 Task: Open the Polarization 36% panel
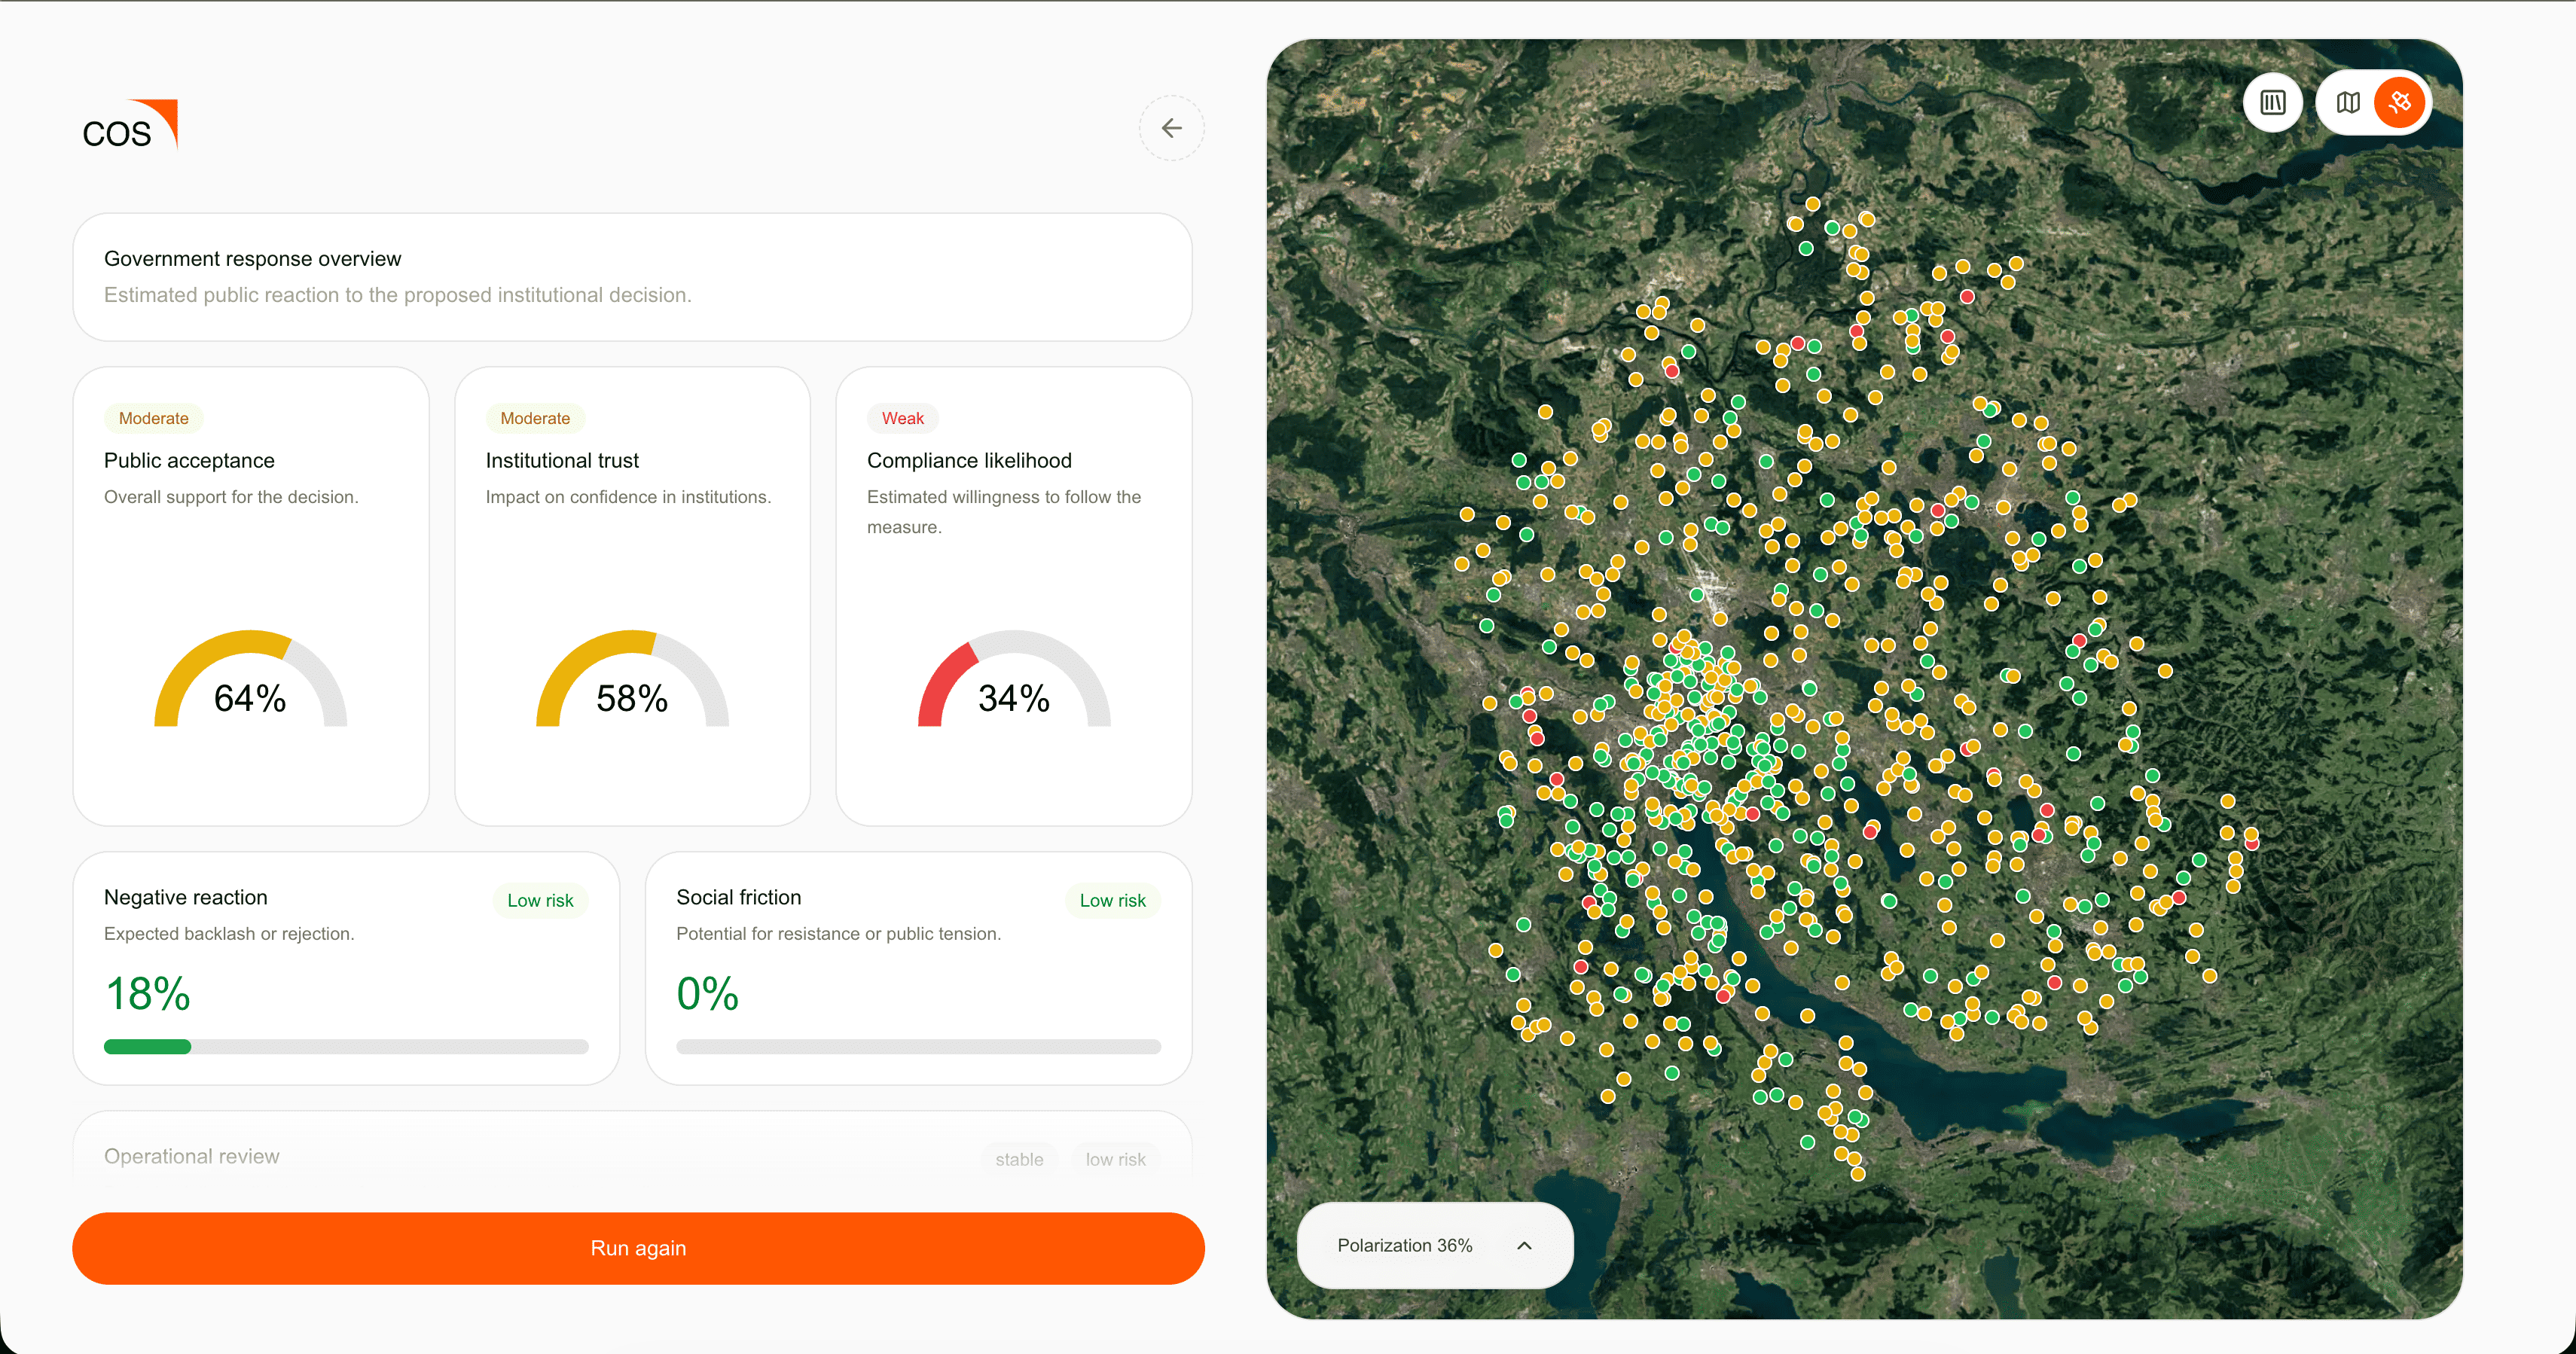coord(1434,1245)
